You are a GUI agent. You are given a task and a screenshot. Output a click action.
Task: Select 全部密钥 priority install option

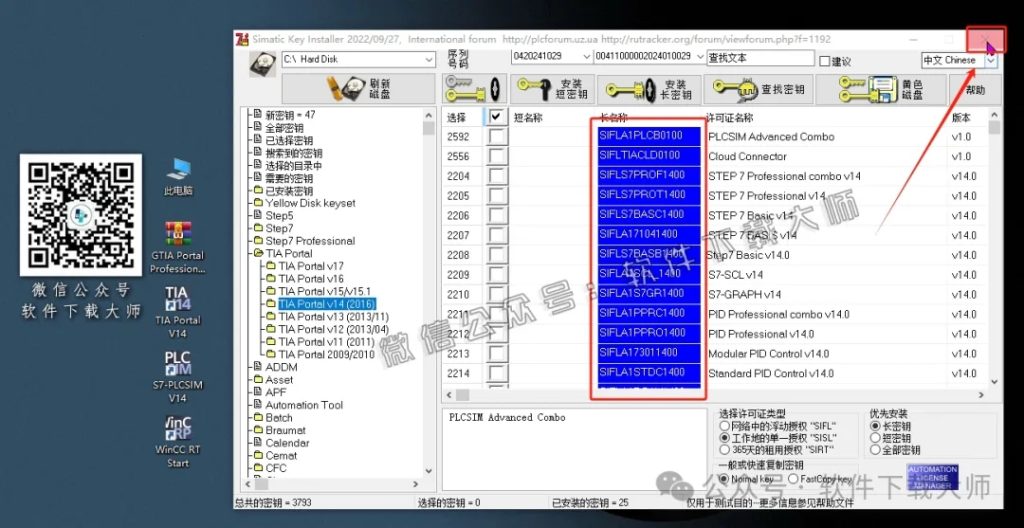[876, 450]
